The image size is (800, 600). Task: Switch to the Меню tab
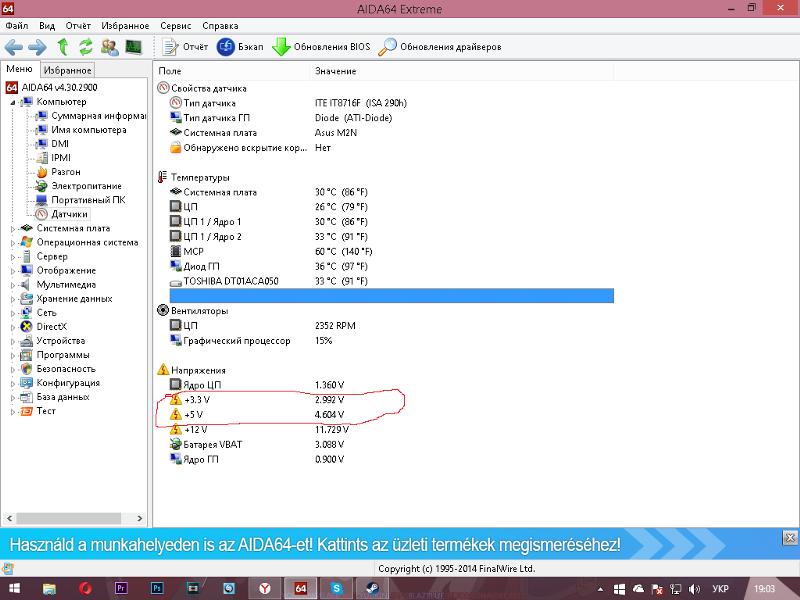click(x=19, y=69)
